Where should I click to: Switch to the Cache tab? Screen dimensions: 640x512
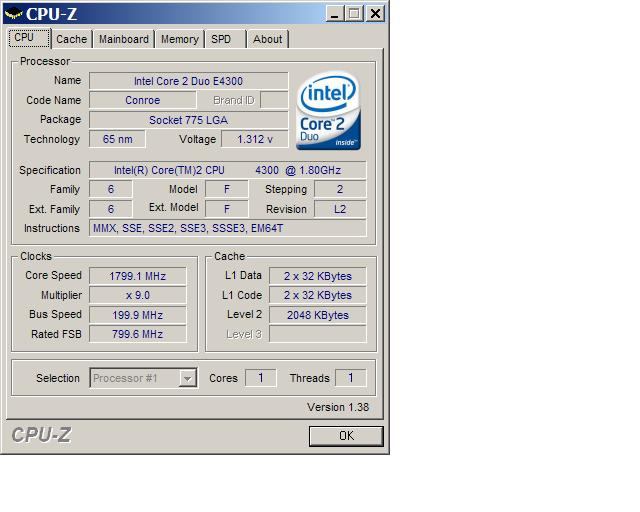(72, 39)
